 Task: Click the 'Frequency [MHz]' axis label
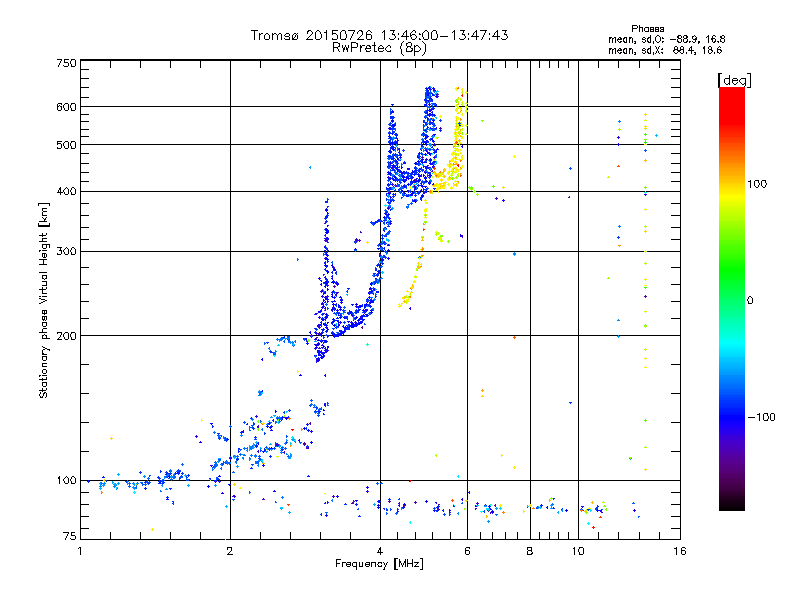pyautogui.click(x=379, y=564)
